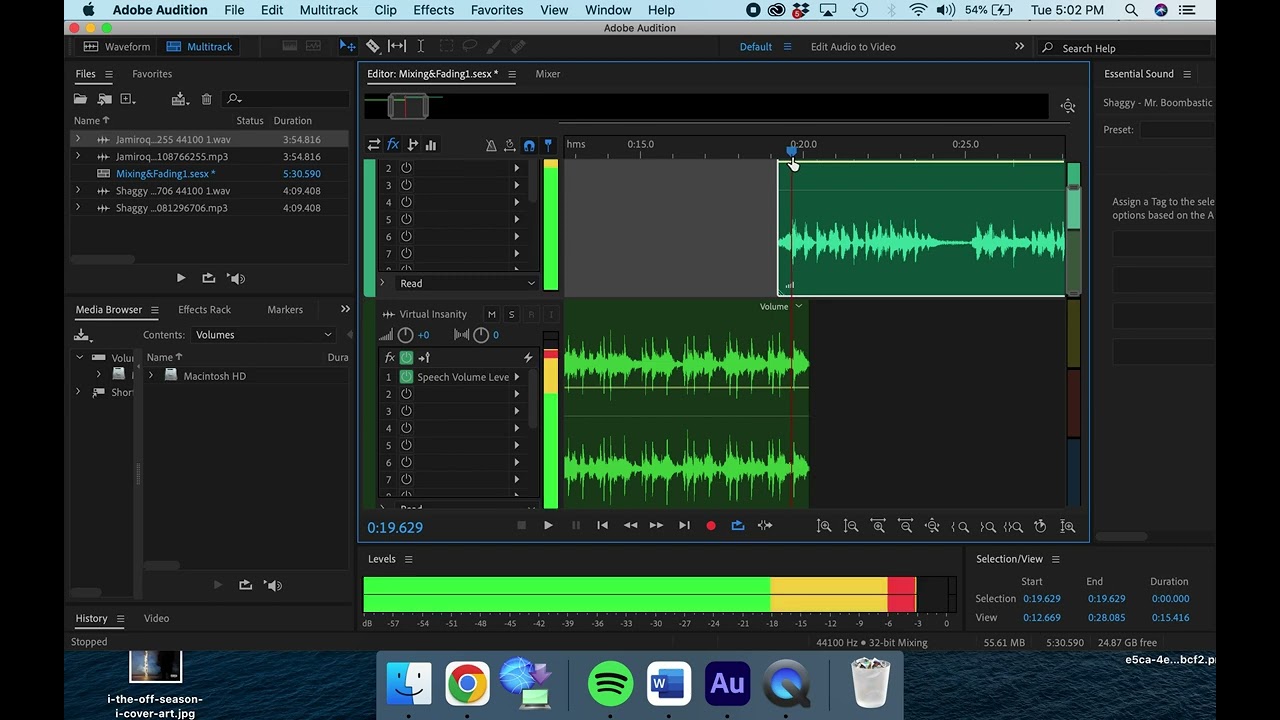This screenshot has width=1280, height=720.
Task: Click the Zoom Out Full icon
Action: (x=932, y=526)
